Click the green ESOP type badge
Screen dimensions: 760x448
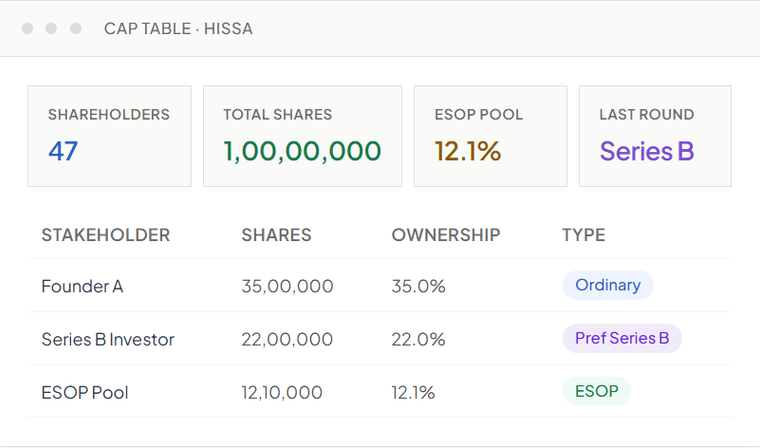point(597,391)
